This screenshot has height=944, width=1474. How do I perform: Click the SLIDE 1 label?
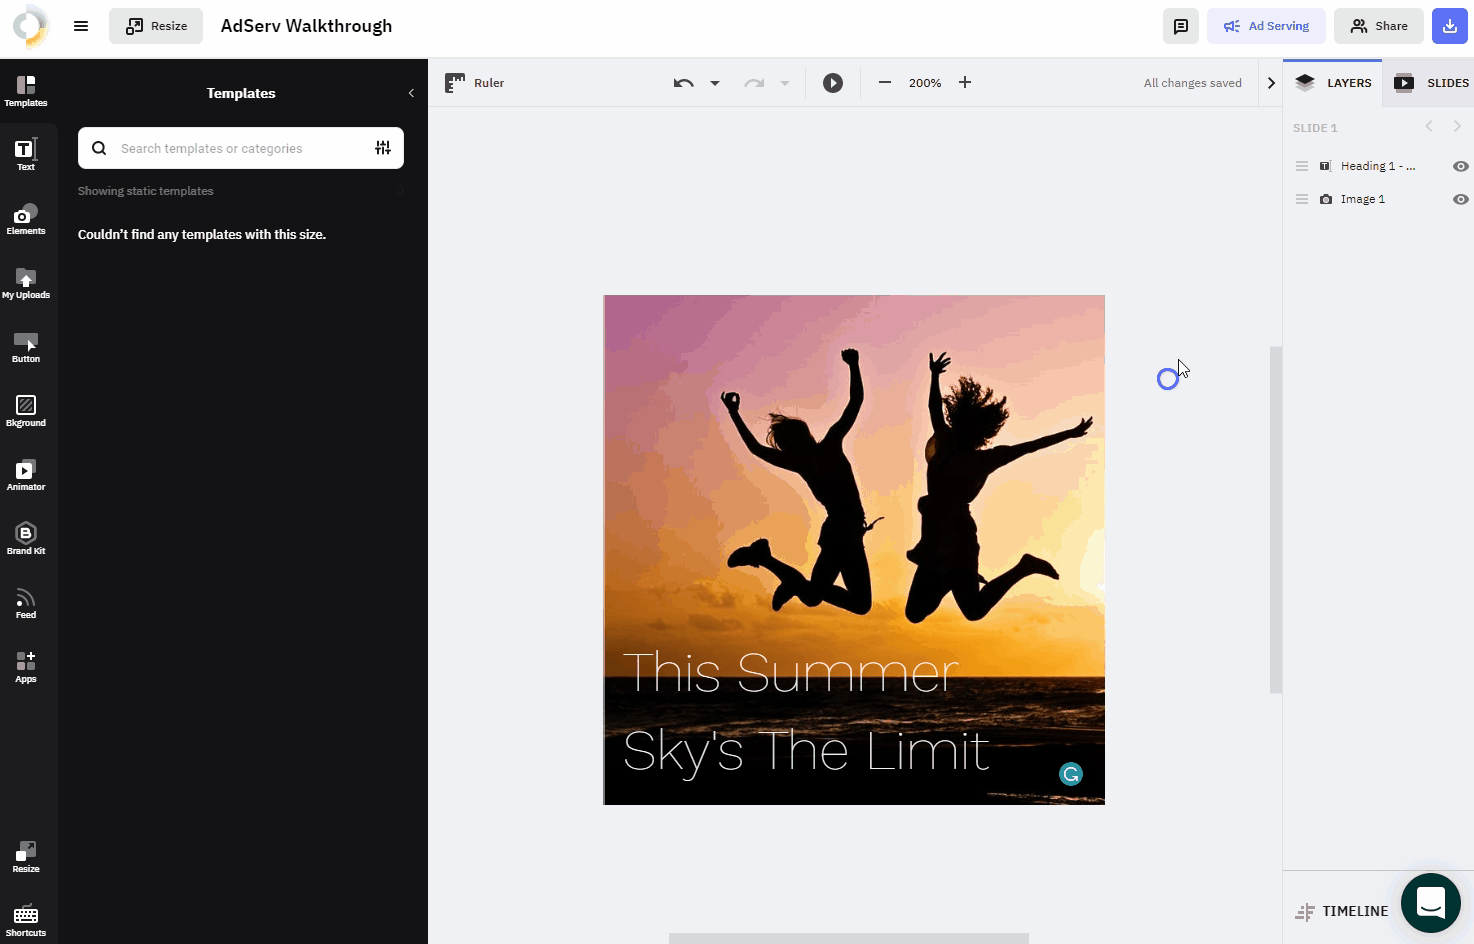[x=1315, y=128]
